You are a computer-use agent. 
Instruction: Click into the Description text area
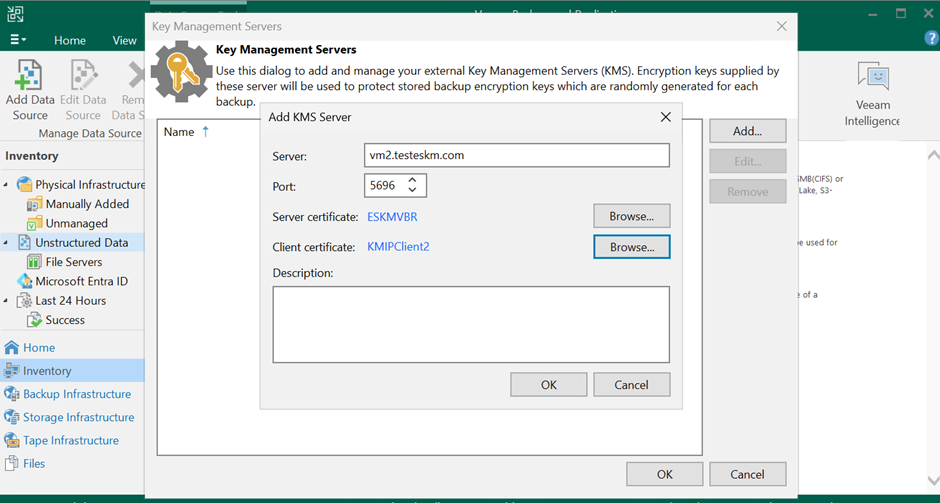[471, 324]
